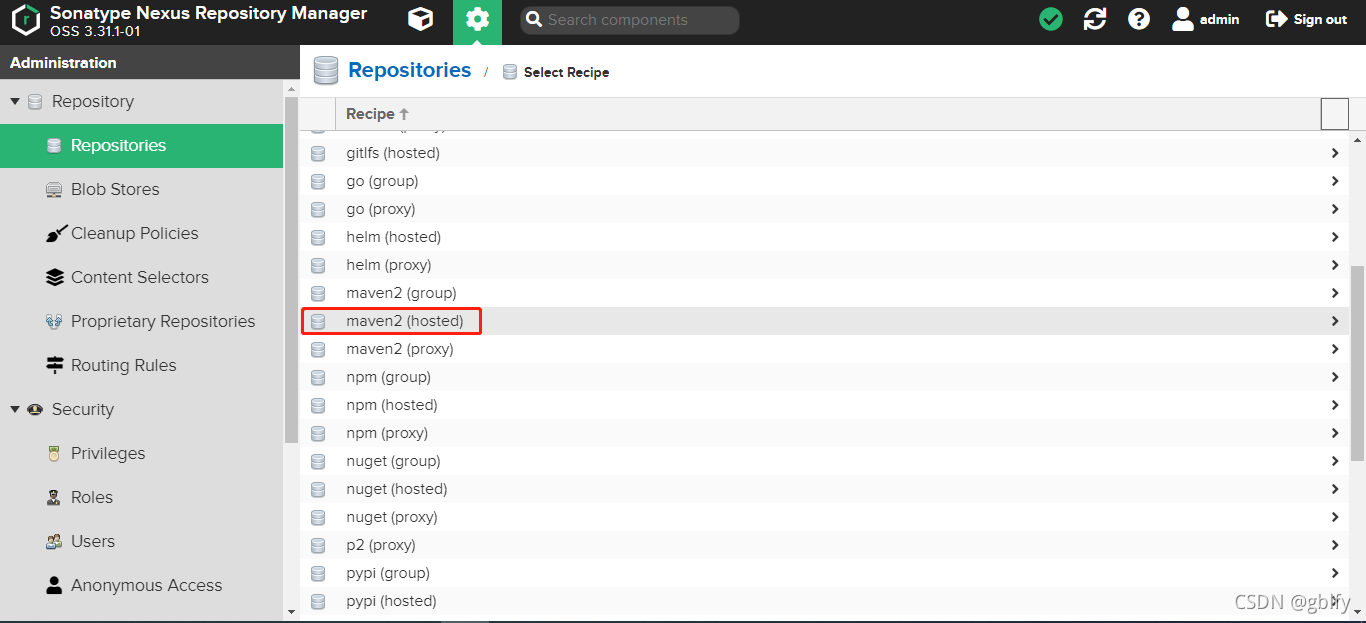1366x623 pixels.
Task: Collapse the Security tree section
Action: point(15,410)
